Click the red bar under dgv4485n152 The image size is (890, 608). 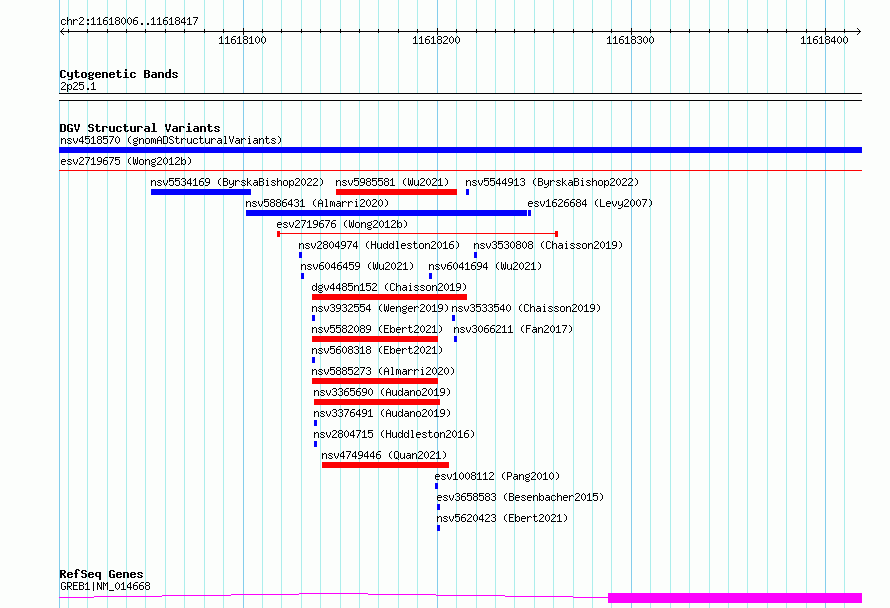pyautogui.click(x=389, y=297)
